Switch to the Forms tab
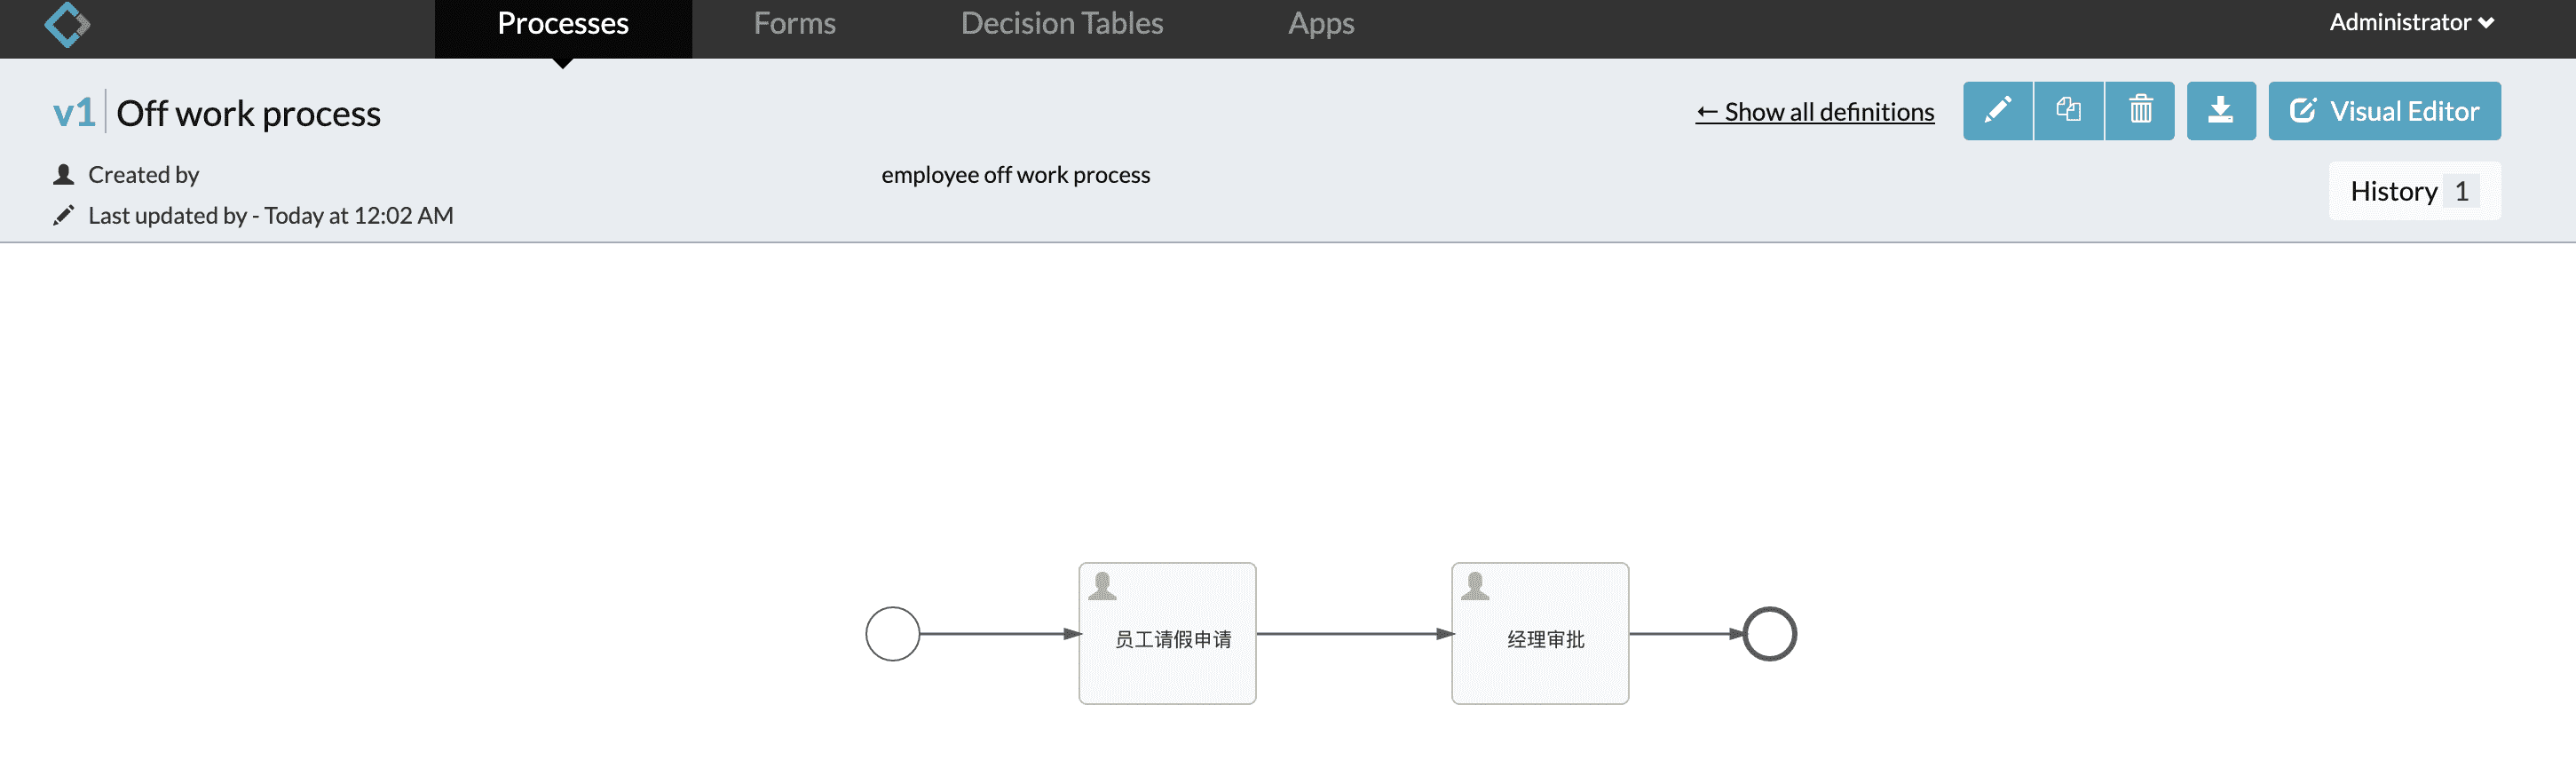 [x=794, y=24]
